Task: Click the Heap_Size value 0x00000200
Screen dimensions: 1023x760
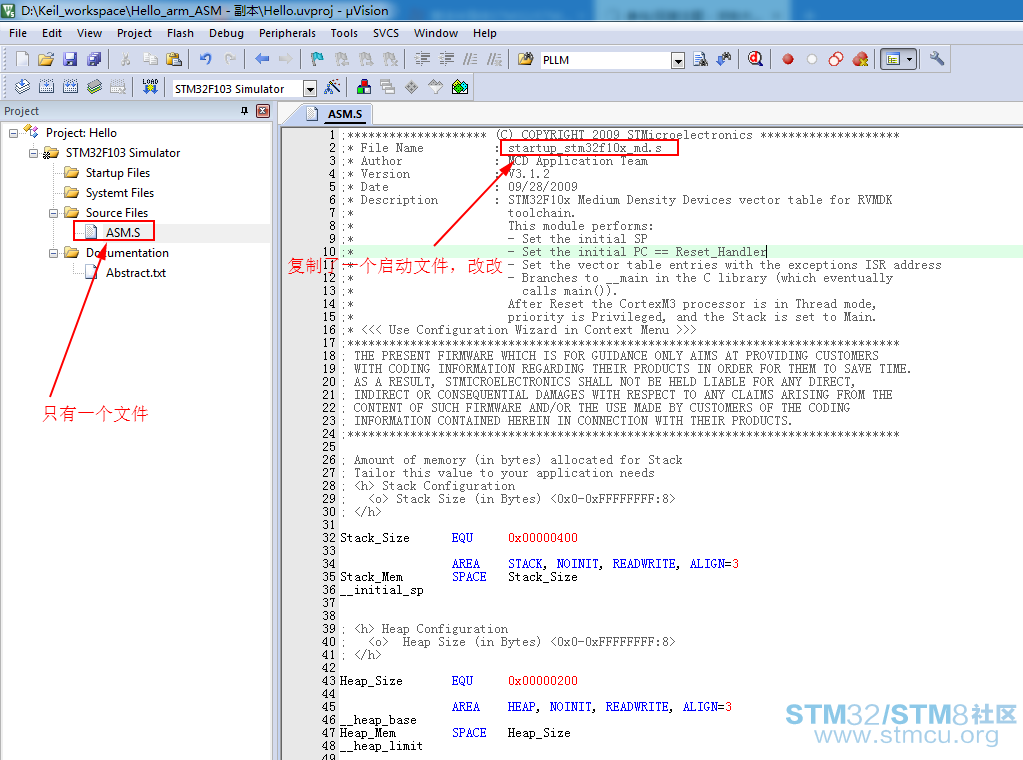Action: 542,681
